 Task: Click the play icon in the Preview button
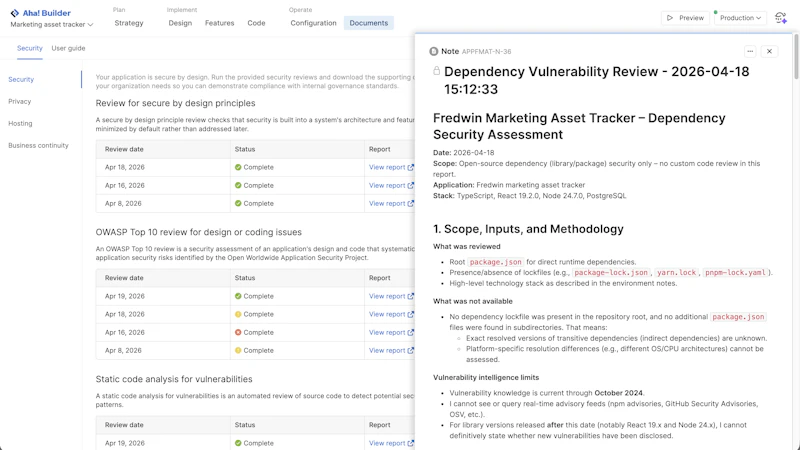pyautogui.click(x=670, y=18)
